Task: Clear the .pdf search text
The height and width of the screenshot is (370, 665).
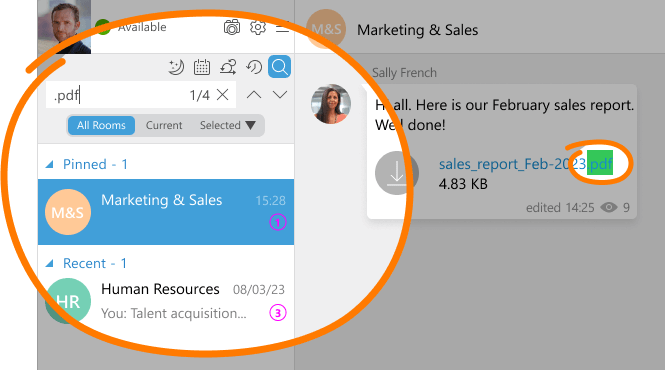Action: tap(223, 95)
